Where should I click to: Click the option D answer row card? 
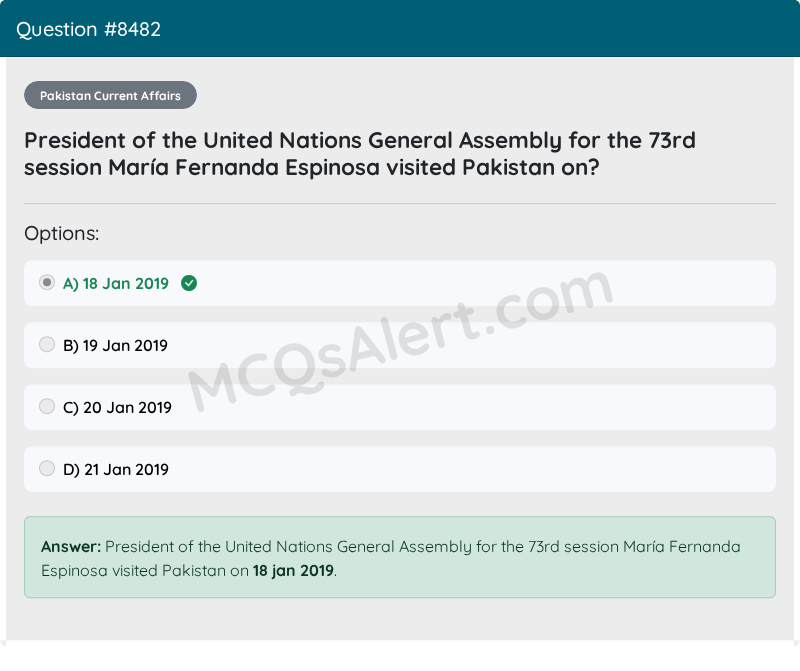(x=400, y=469)
